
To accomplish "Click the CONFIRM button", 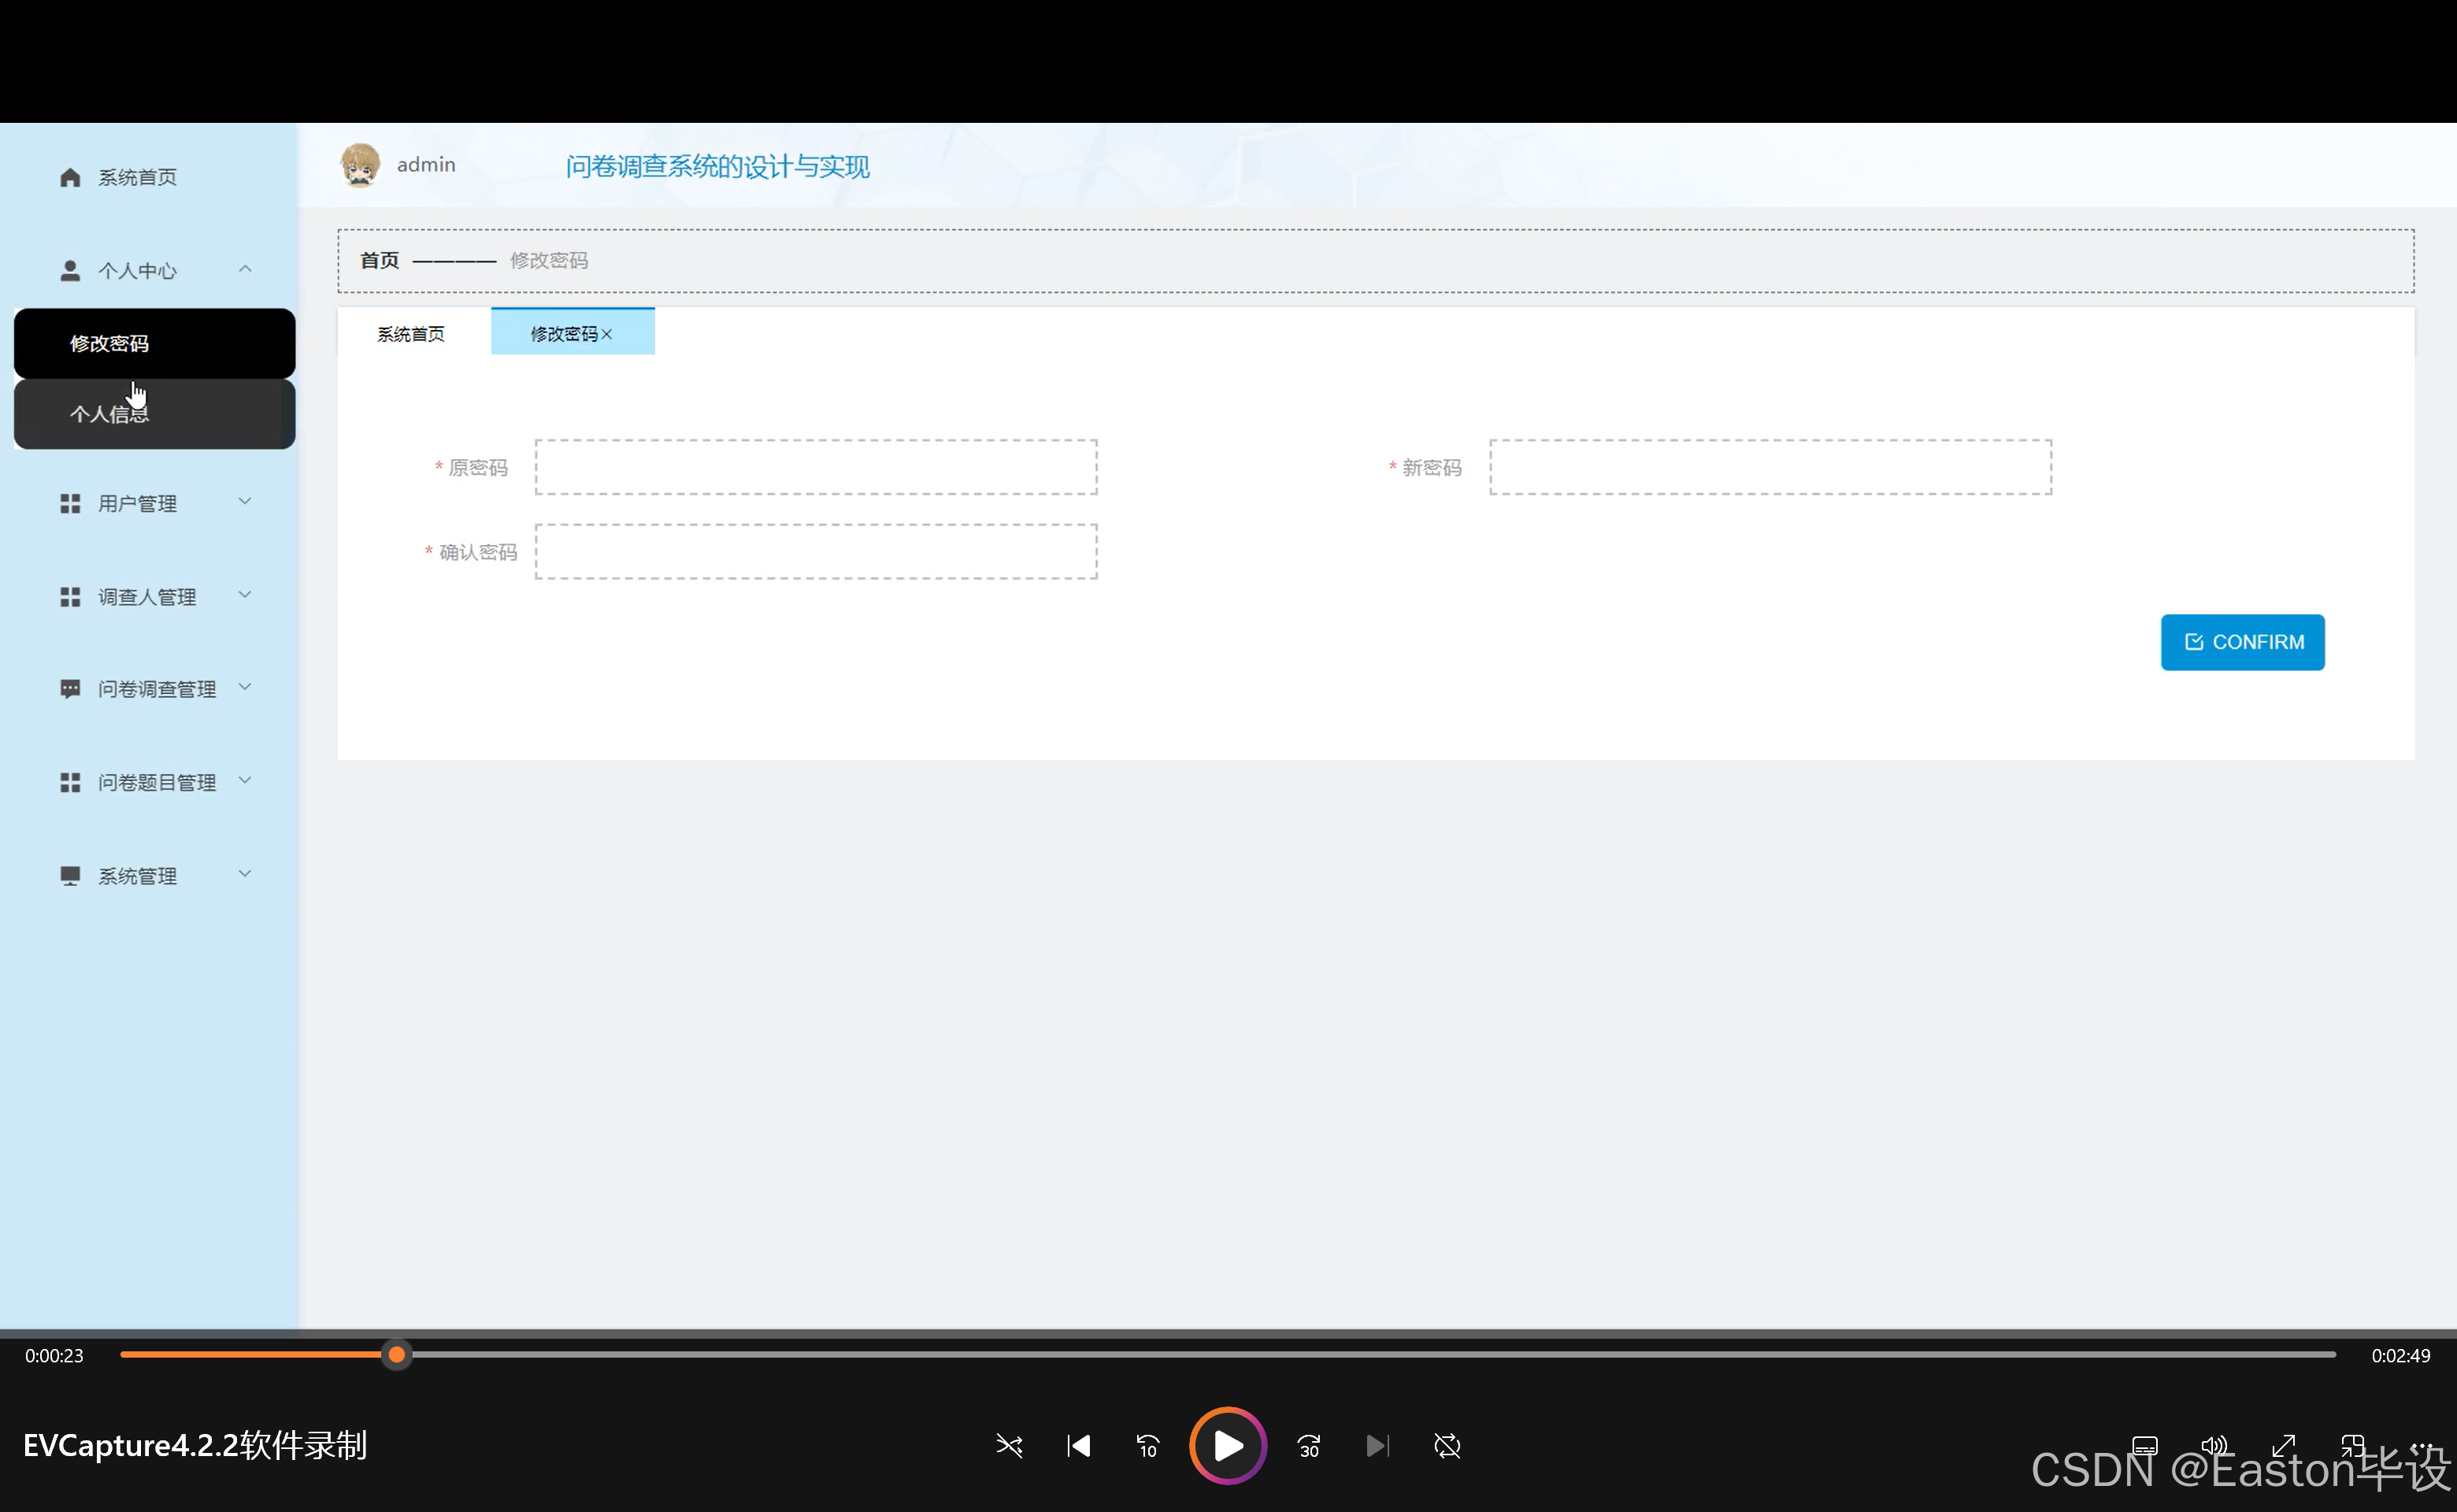I will [2242, 642].
